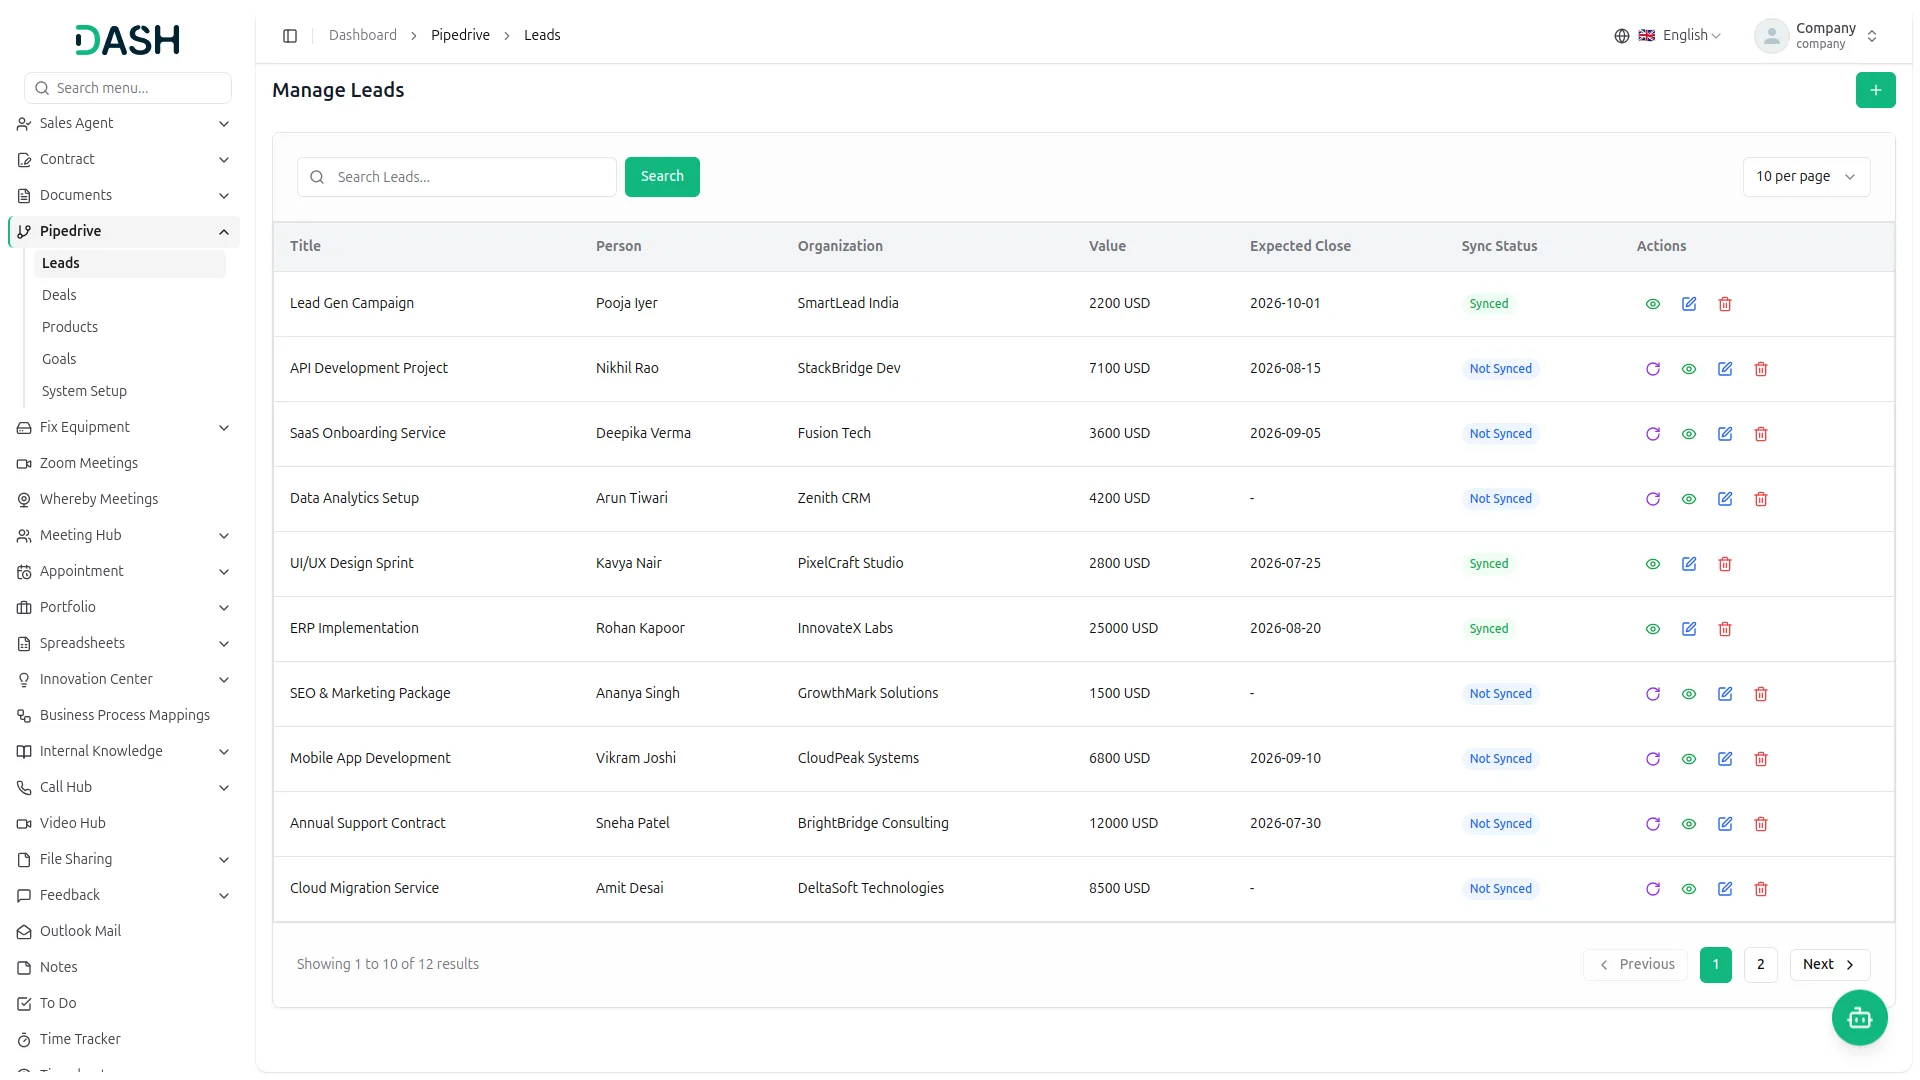This screenshot has width=1920, height=1080.
Task: Edit the UI/UX Design Sprint lead
Action: point(1689,564)
